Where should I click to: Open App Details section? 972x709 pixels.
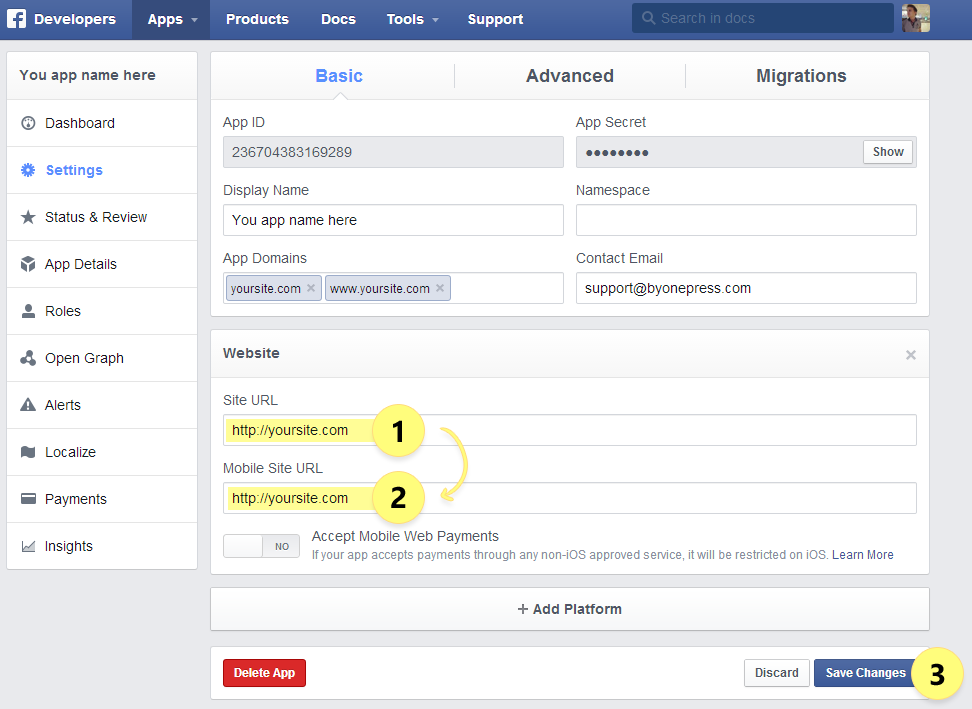pyautogui.click(x=102, y=264)
